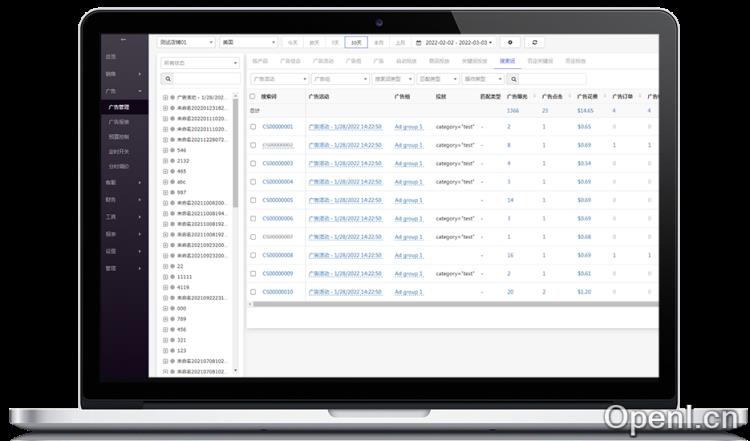Click the grey status dot beside item 546
This screenshot has height=441, width=750.
tap(172, 149)
